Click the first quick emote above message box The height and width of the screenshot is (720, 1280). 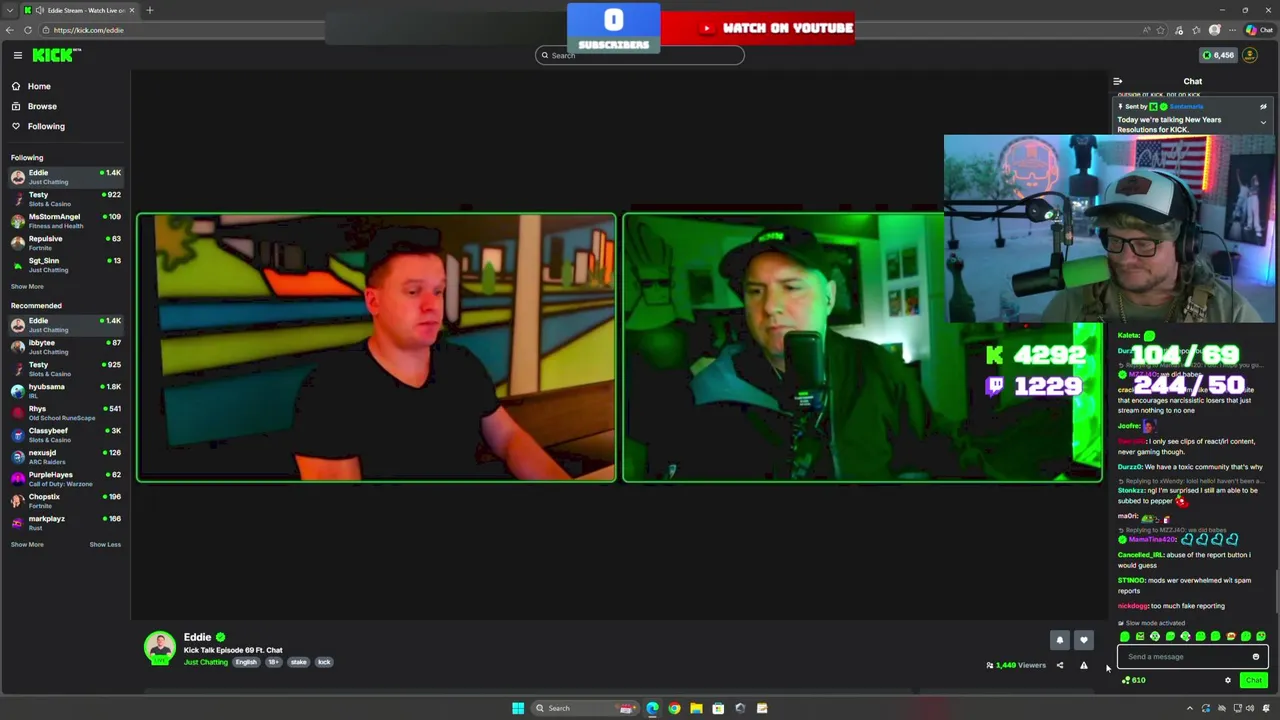pyautogui.click(x=1125, y=636)
